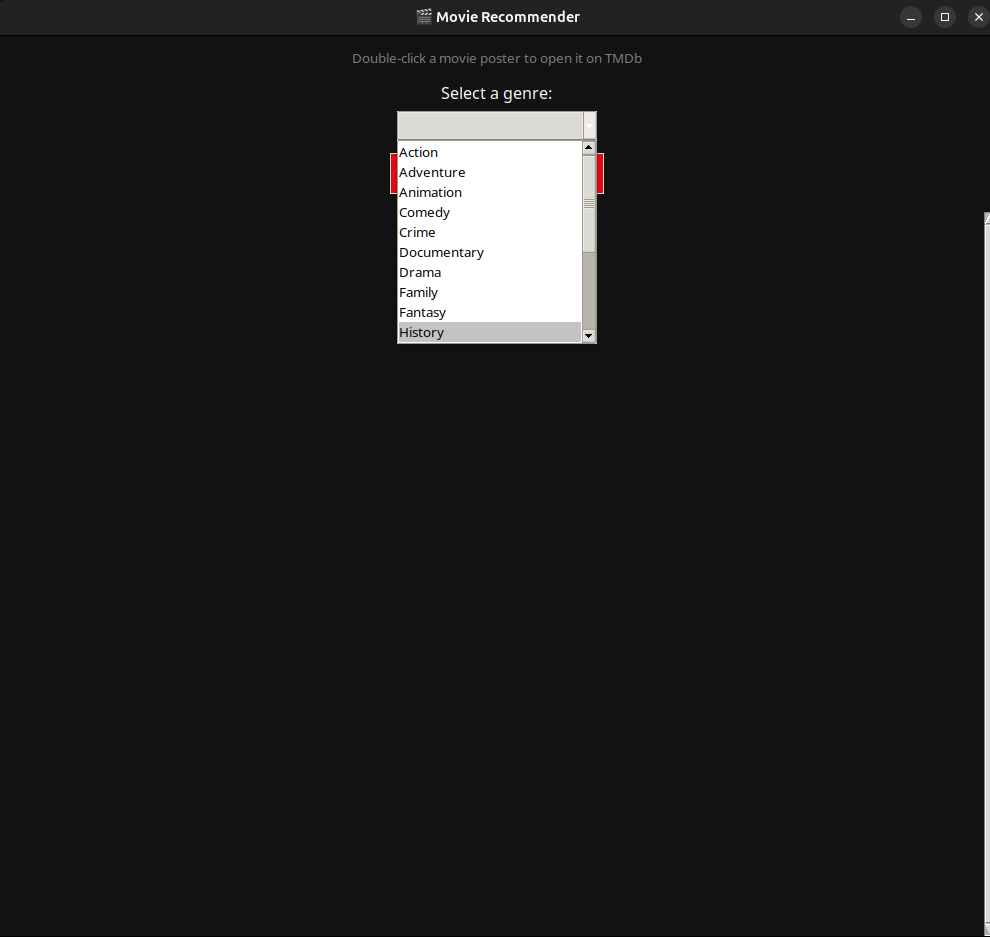Click inside the genre combobox field
Image resolution: width=990 pixels, height=937 pixels.
490,126
